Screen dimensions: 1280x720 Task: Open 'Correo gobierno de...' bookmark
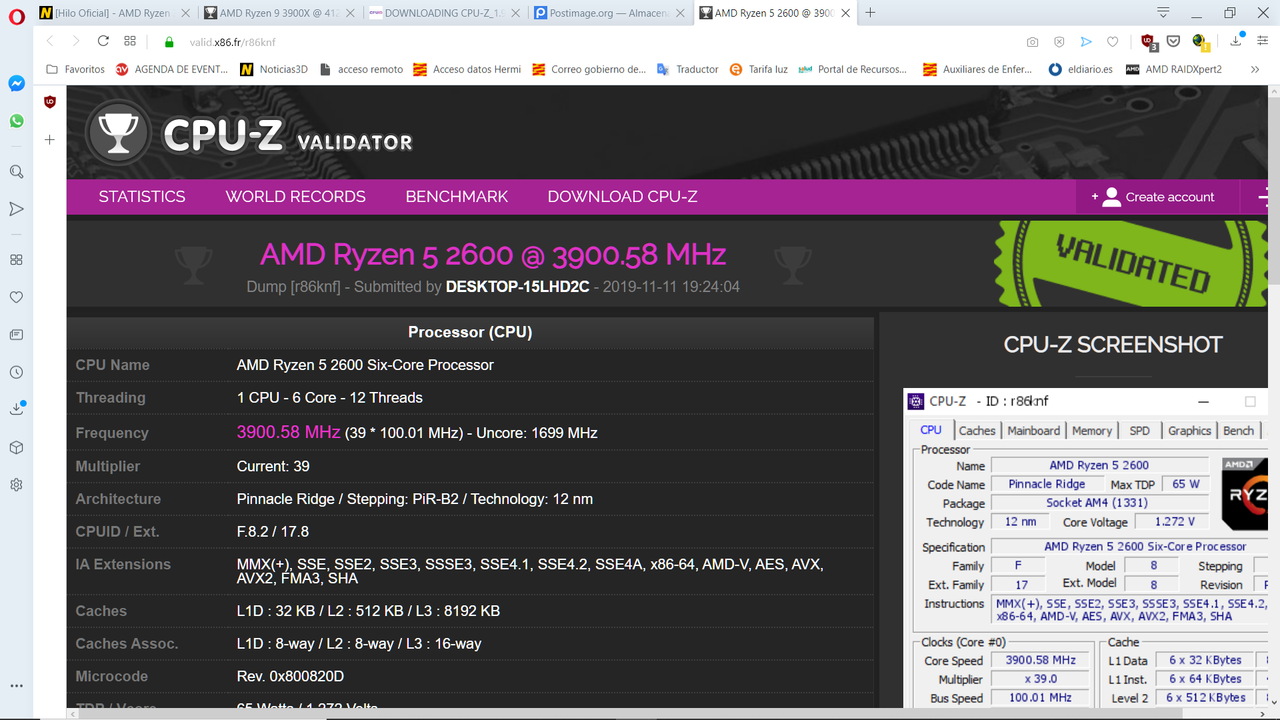(x=589, y=69)
